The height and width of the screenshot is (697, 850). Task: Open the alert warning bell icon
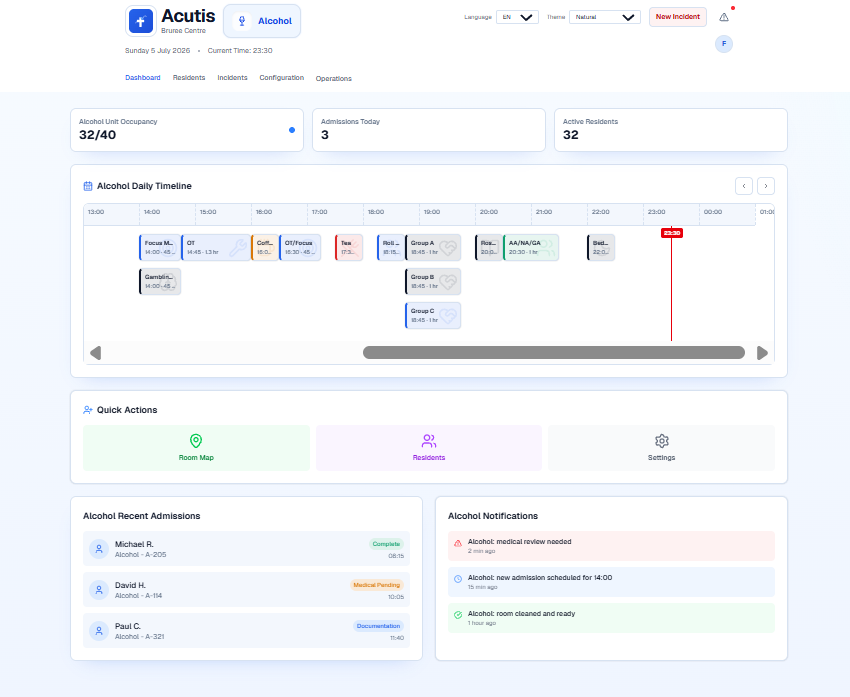pyautogui.click(x=724, y=17)
